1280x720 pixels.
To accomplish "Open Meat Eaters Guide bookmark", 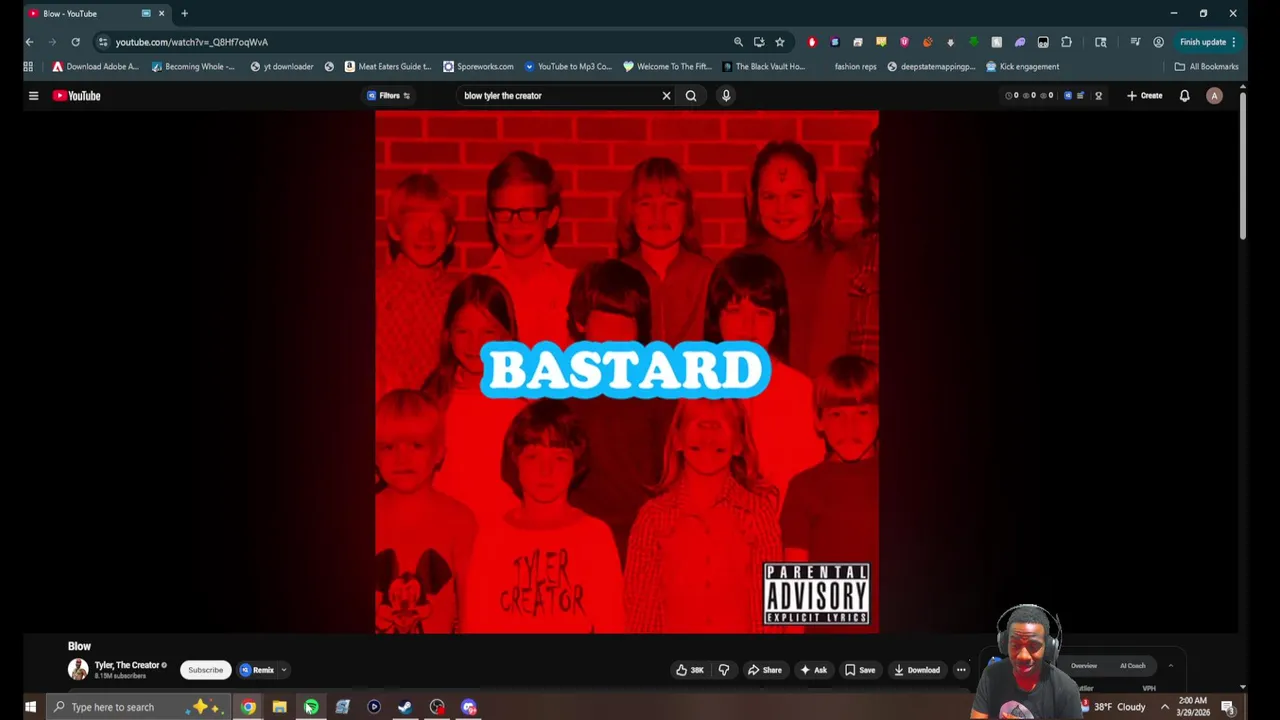I will point(387,67).
